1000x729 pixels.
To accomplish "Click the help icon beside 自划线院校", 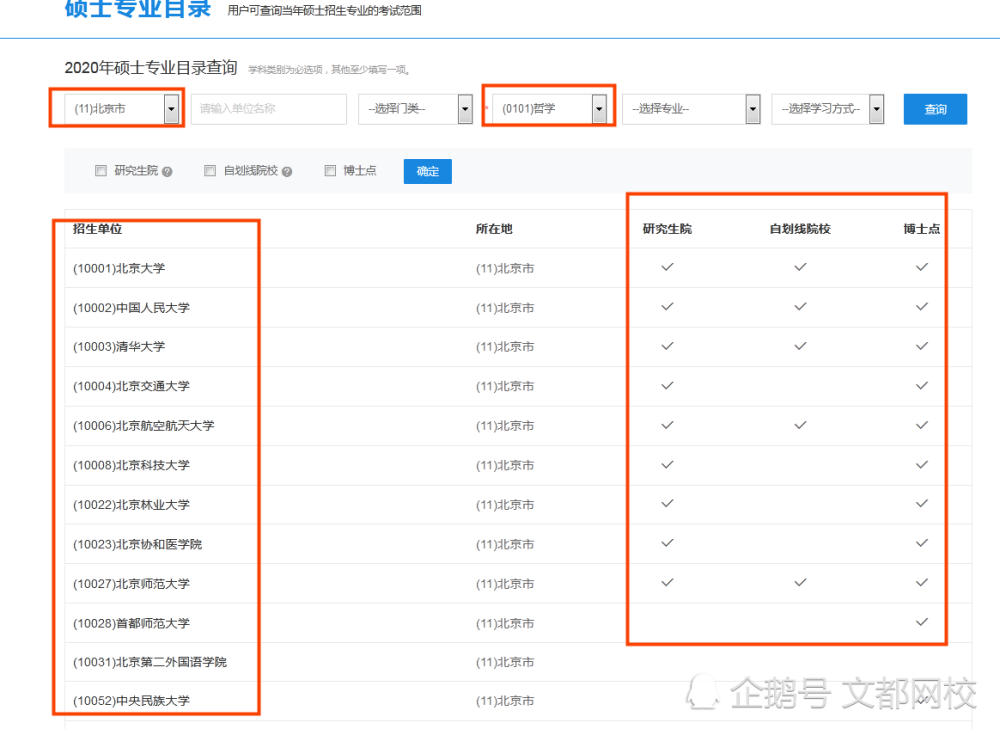I will [287, 172].
